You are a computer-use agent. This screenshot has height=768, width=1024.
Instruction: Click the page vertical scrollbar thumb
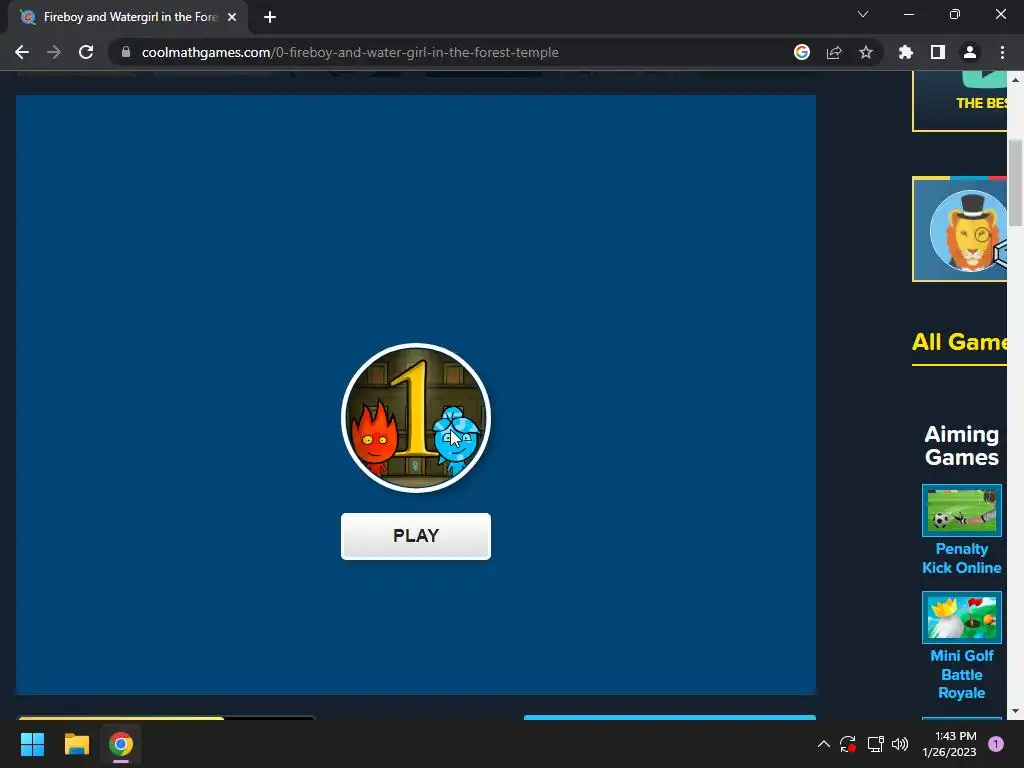pyautogui.click(x=1015, y=183)
